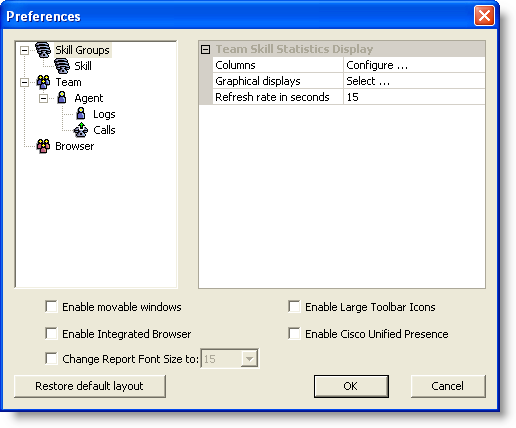516x428 pixels.
Task: Collapse Team Skill Statistics Display section
Action: click(206, 50)
